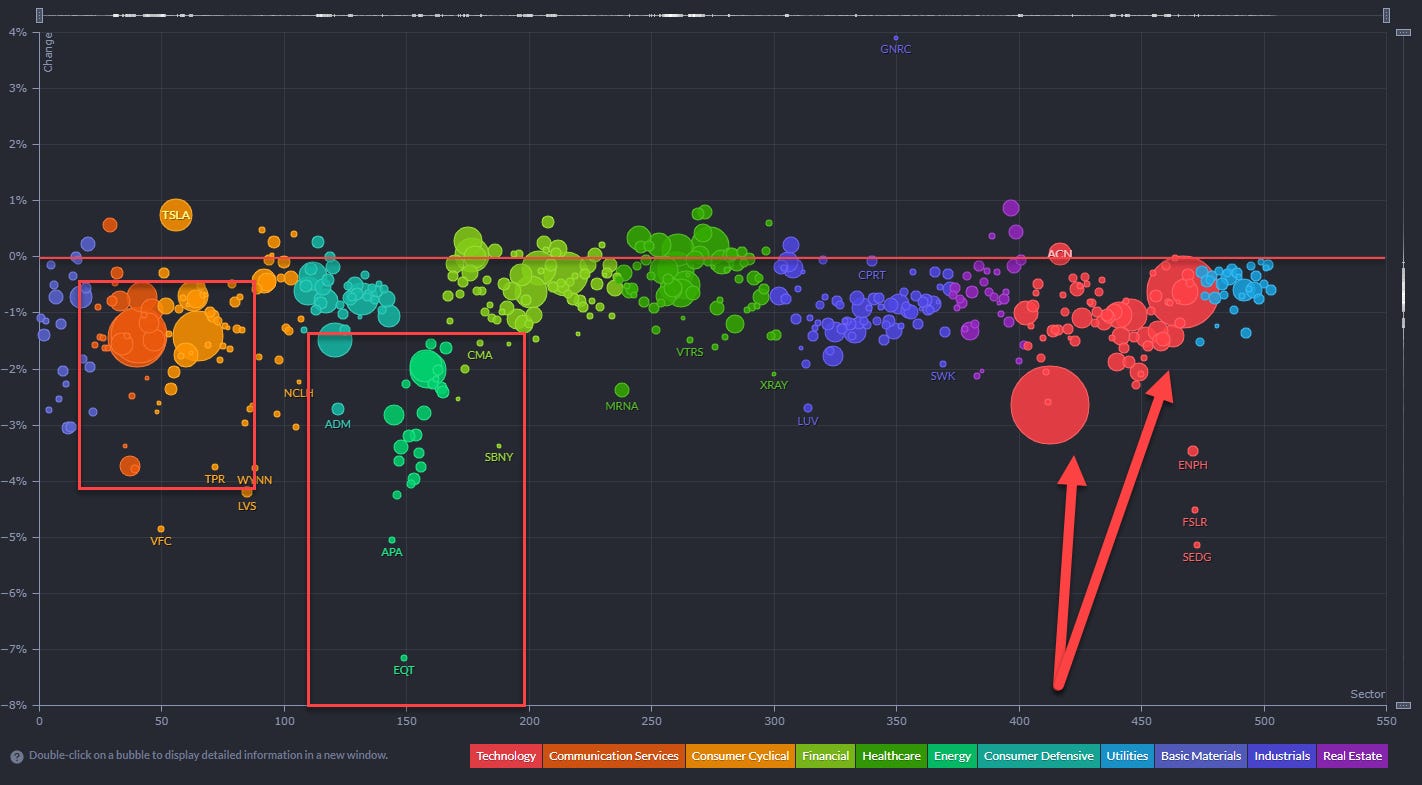Toggle the Real Estate legend filter
Viewport: 1422px width, 785px height.
(x=1353, y=756)
